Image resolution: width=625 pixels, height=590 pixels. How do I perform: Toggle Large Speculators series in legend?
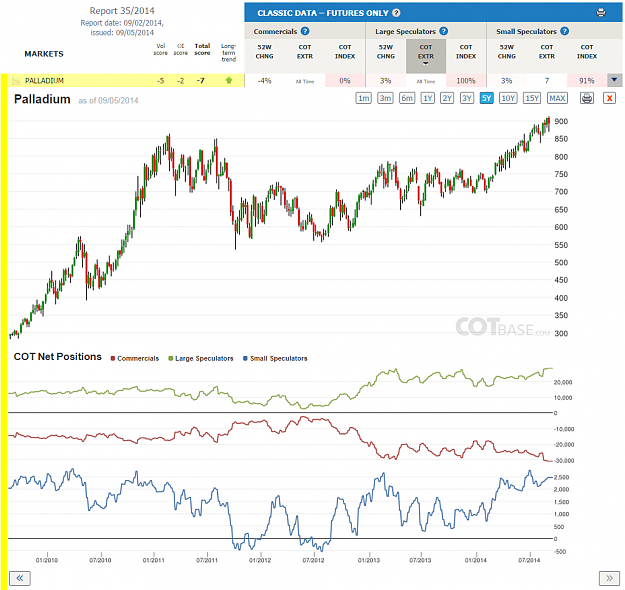pos(201,358)
